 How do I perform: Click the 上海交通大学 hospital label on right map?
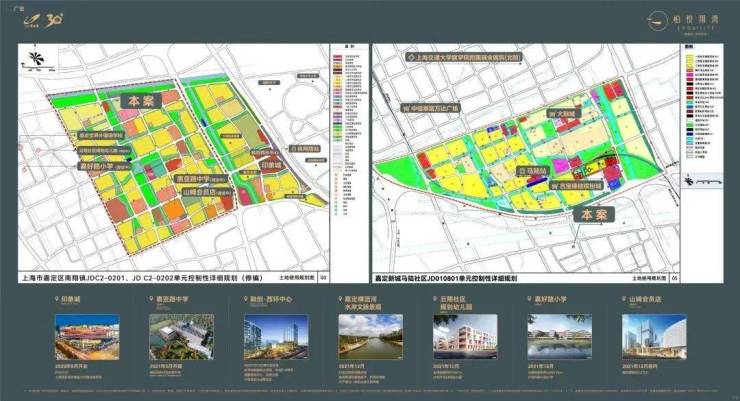[x=463, y=57]
